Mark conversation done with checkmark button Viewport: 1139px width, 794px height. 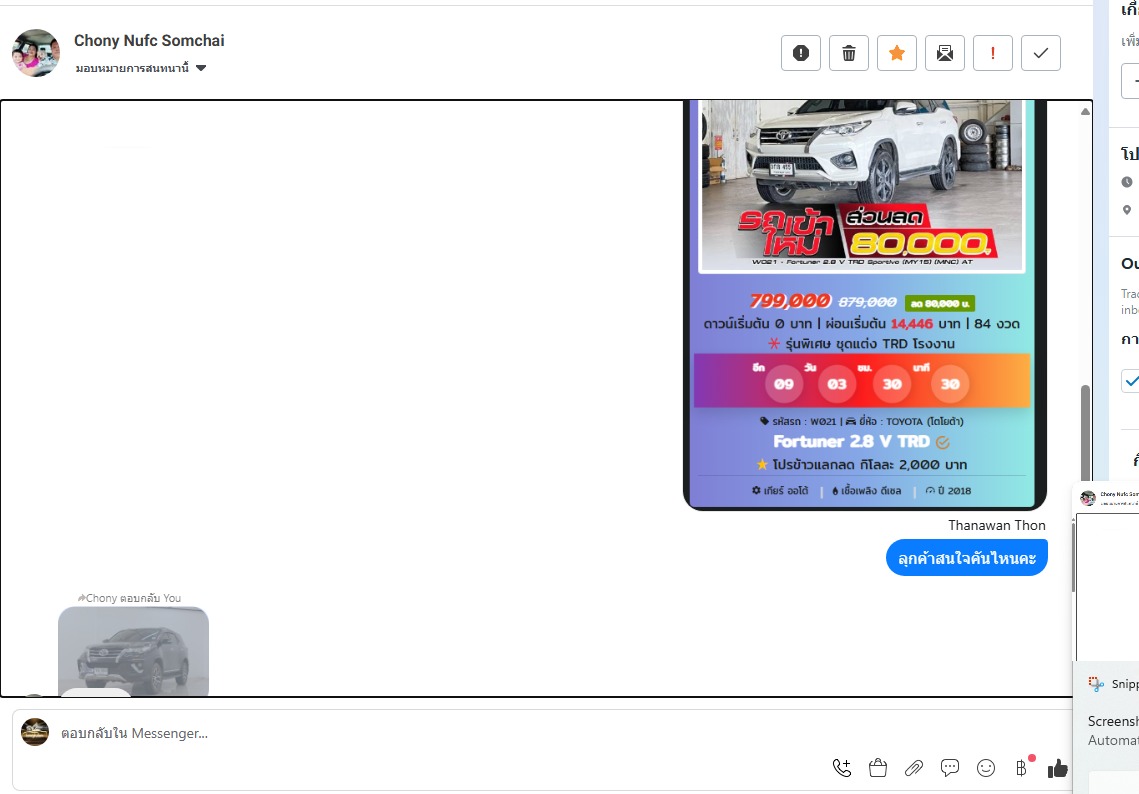[1041, 53]
